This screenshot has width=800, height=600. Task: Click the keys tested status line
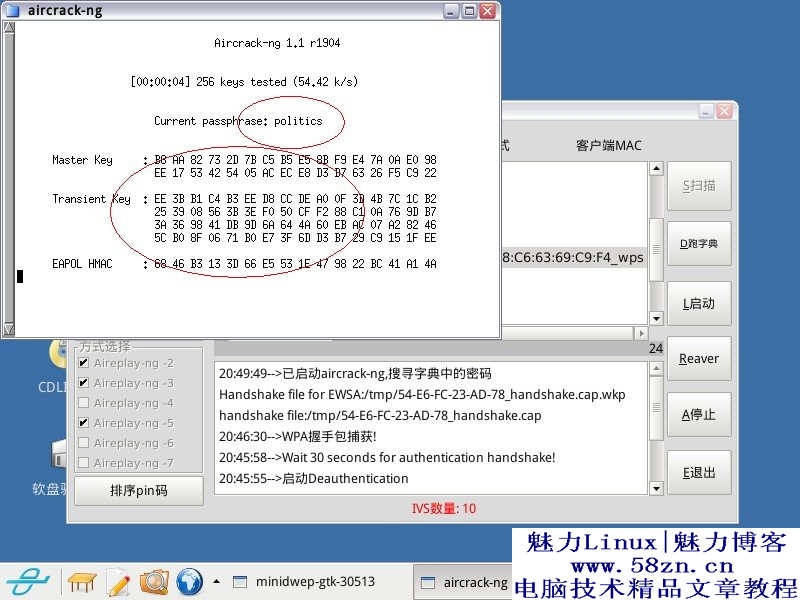[244, 82]
